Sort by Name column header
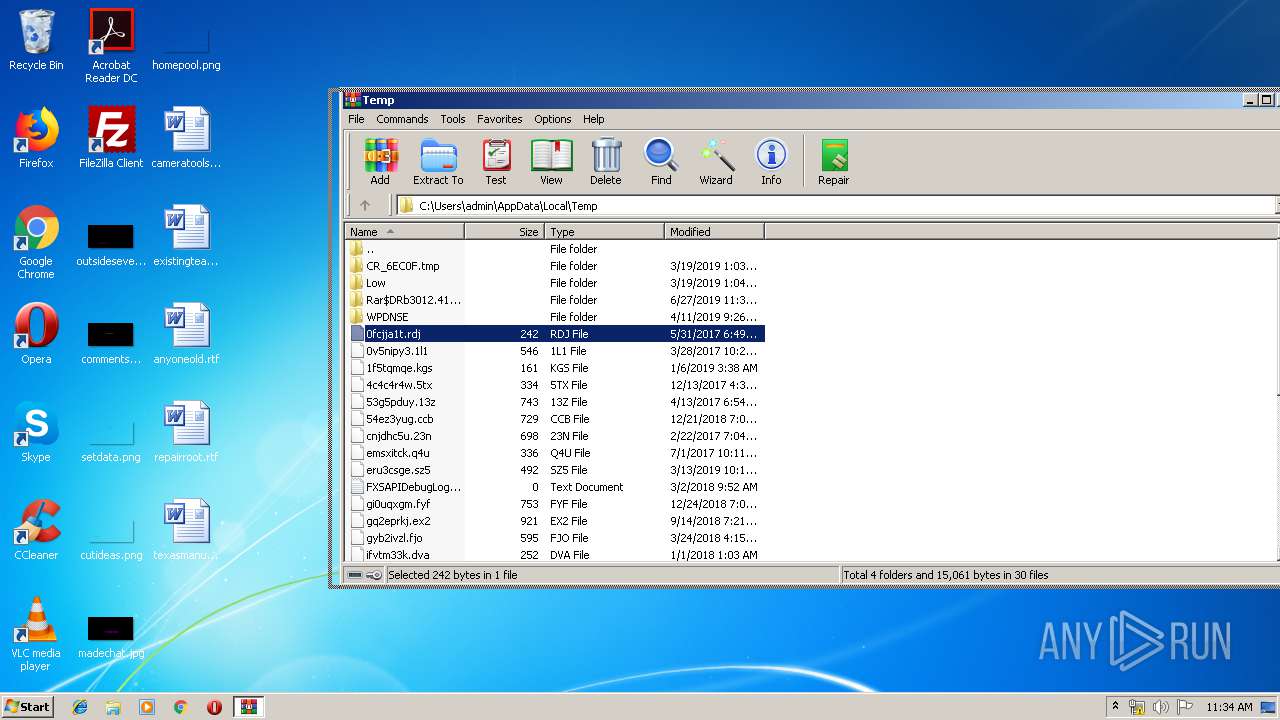Image resolution: width=1280 pixels, height=720 pixels. click(405, 231)
